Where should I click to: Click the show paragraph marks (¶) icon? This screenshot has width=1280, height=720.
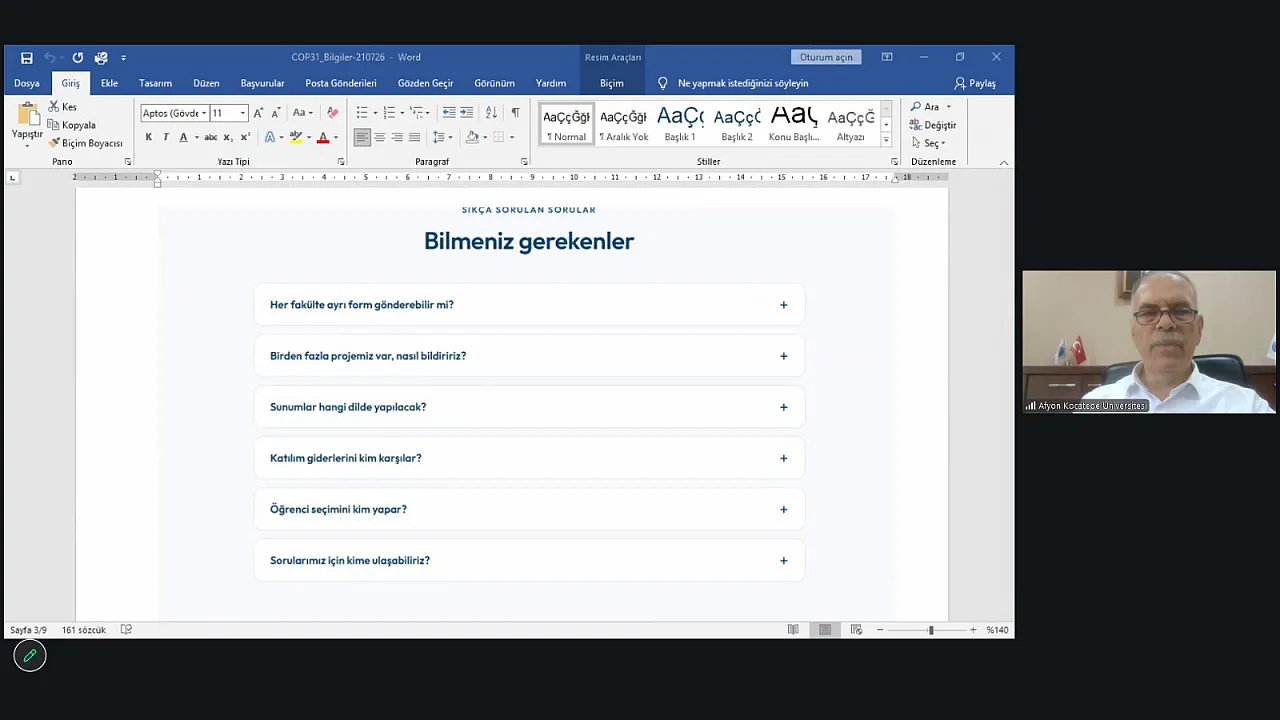515,113
